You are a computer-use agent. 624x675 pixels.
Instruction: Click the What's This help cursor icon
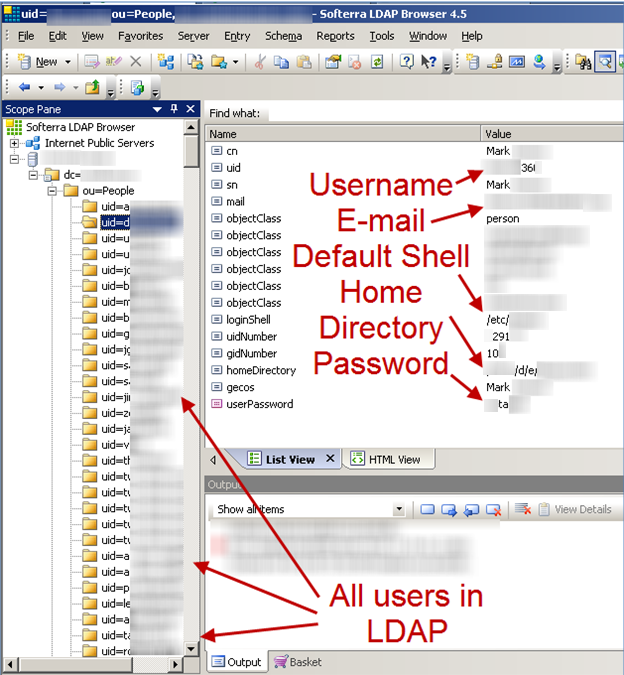[x=429, y=62]
